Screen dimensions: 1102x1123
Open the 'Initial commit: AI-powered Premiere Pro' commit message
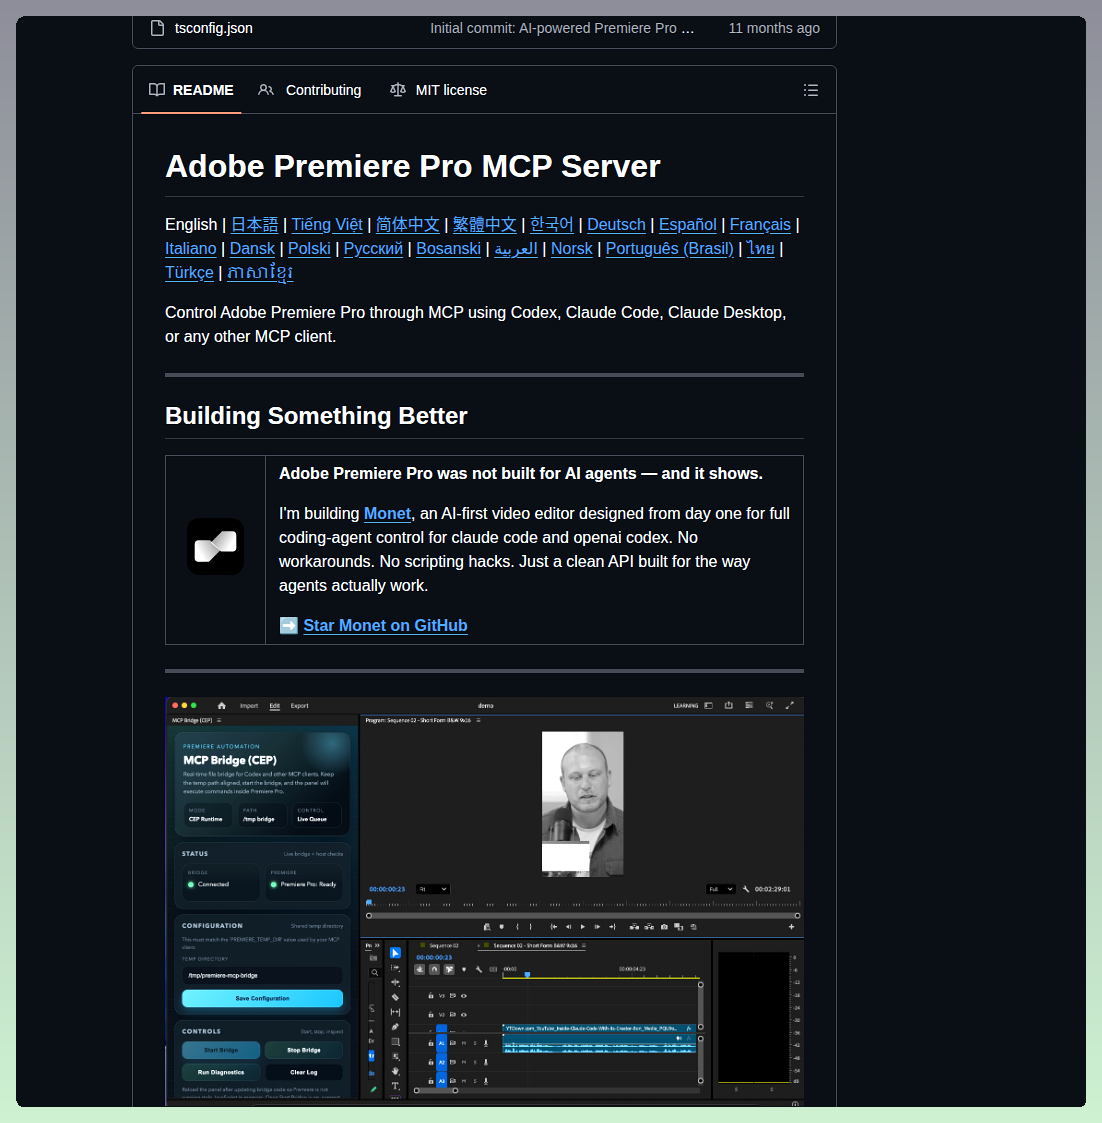pos(561,28)
